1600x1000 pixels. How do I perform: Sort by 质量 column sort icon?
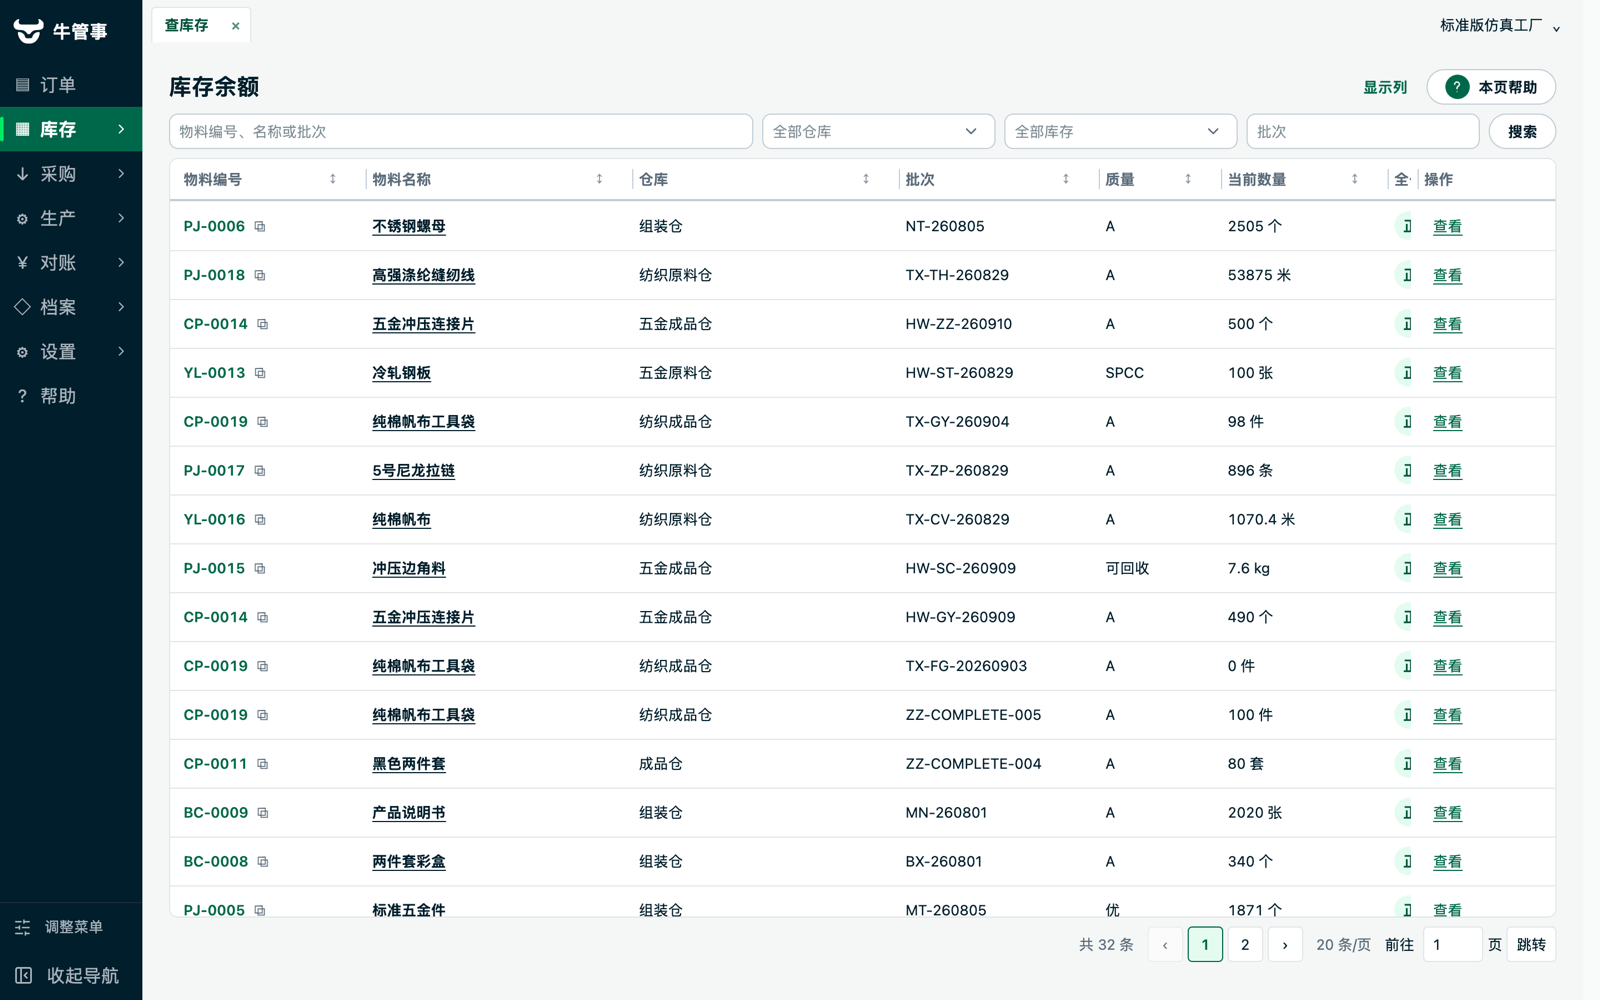click(1188, 179)
